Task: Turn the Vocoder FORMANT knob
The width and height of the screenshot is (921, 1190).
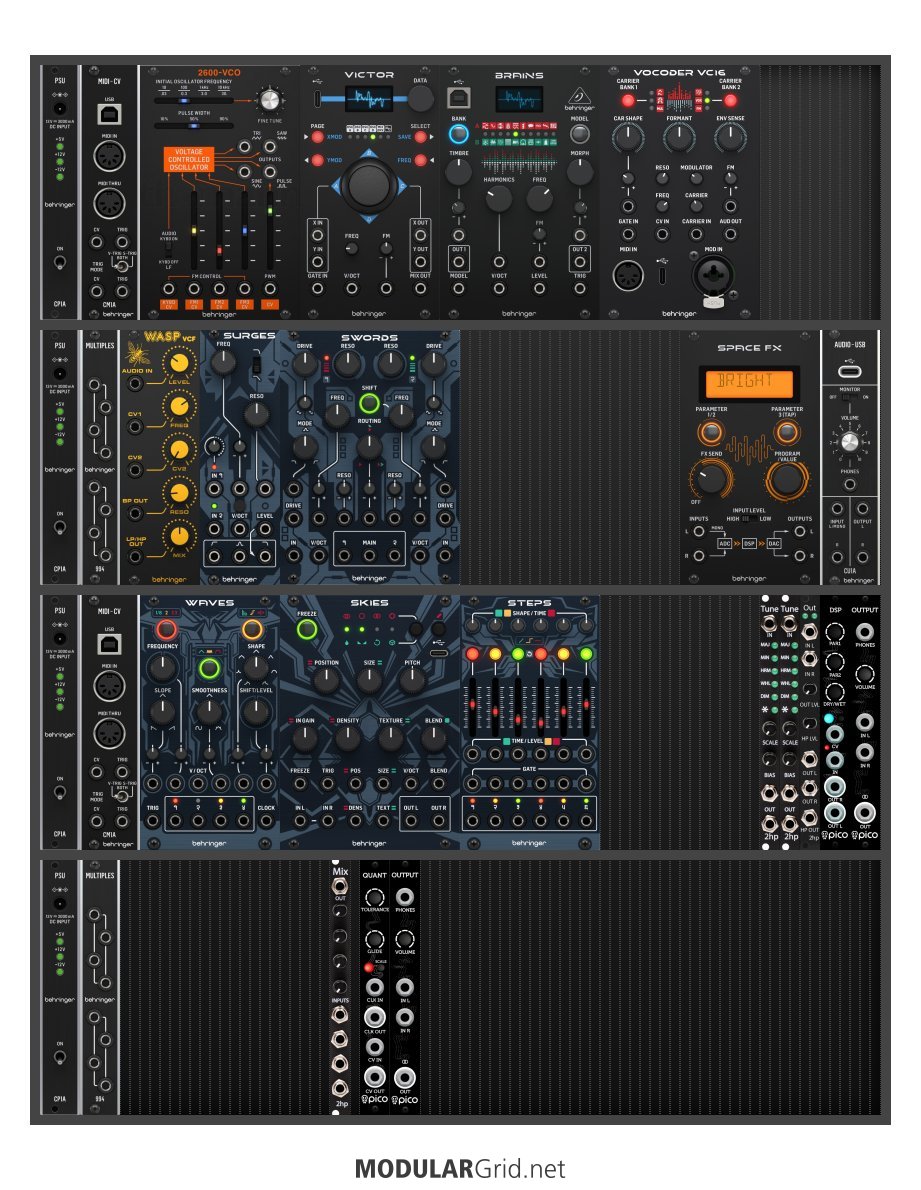Action: [679, 138]
